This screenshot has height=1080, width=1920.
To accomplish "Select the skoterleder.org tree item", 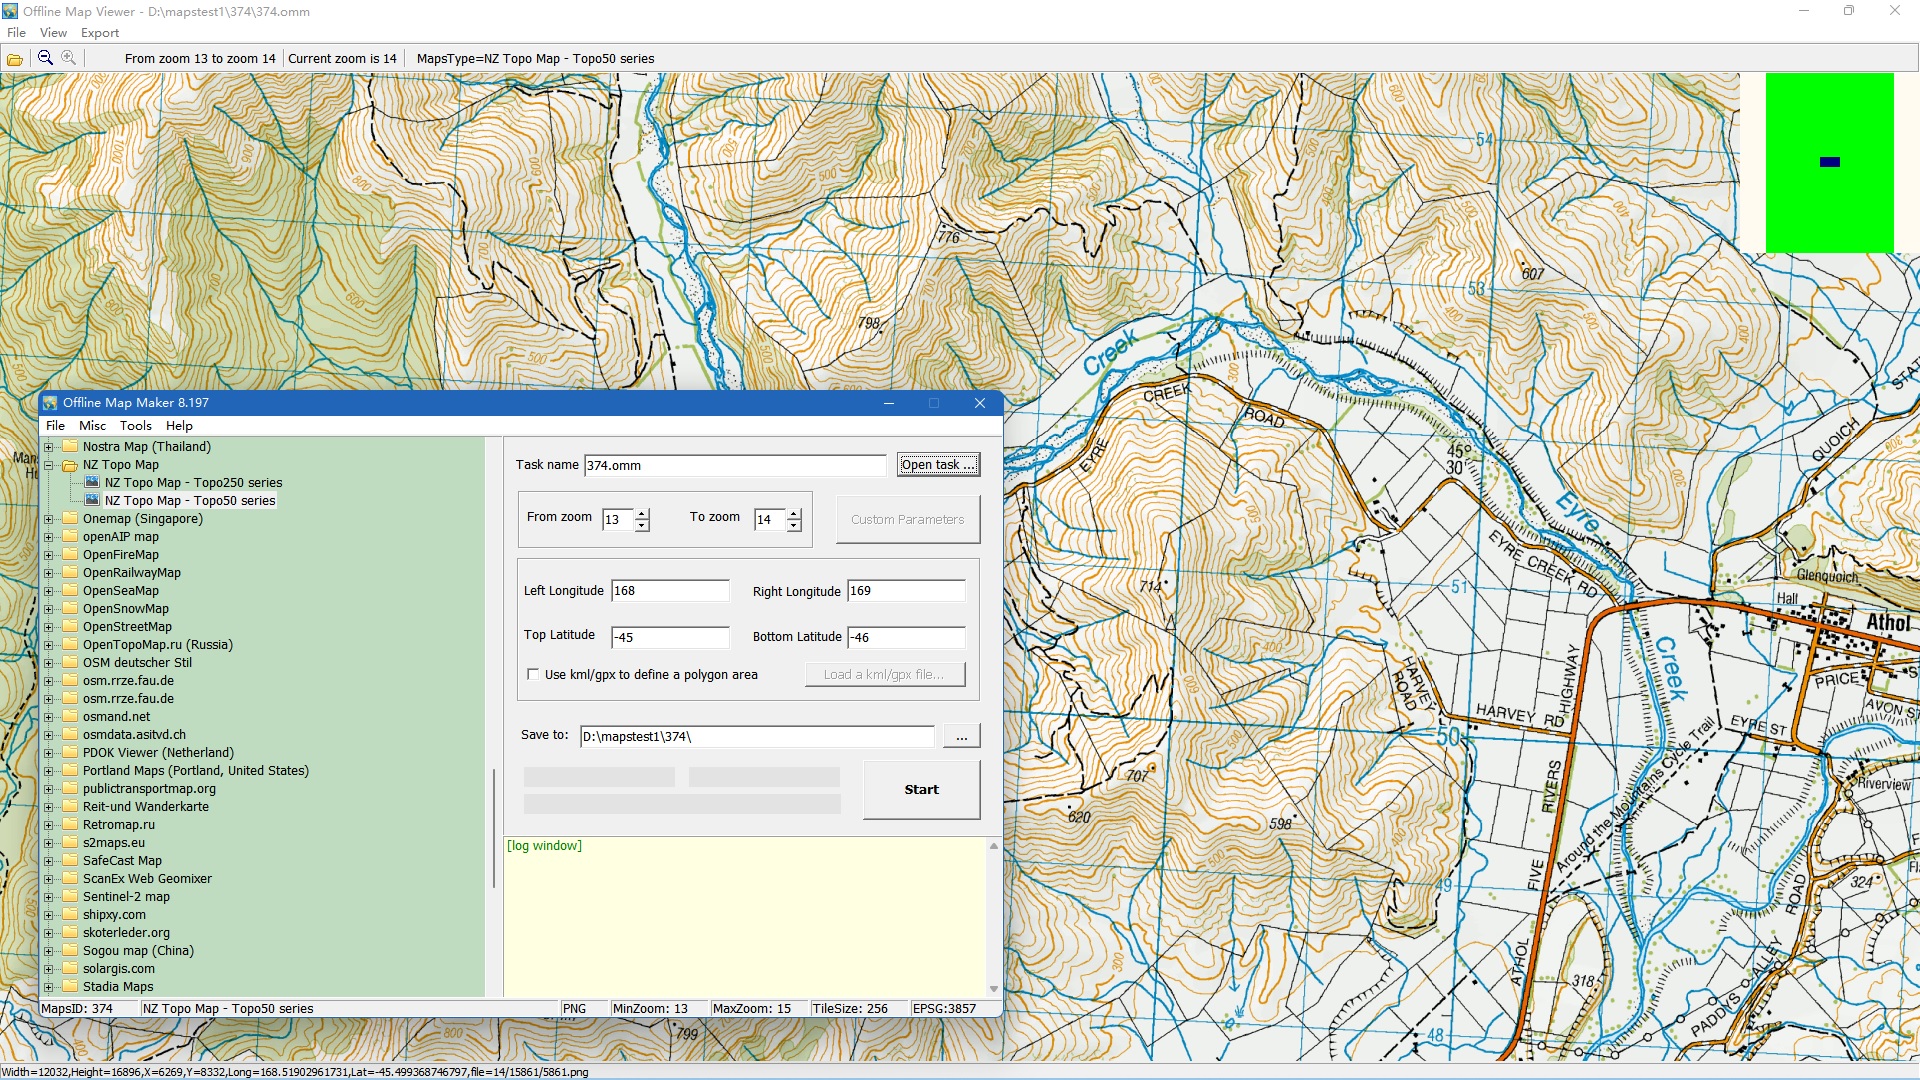I will 126,932.
